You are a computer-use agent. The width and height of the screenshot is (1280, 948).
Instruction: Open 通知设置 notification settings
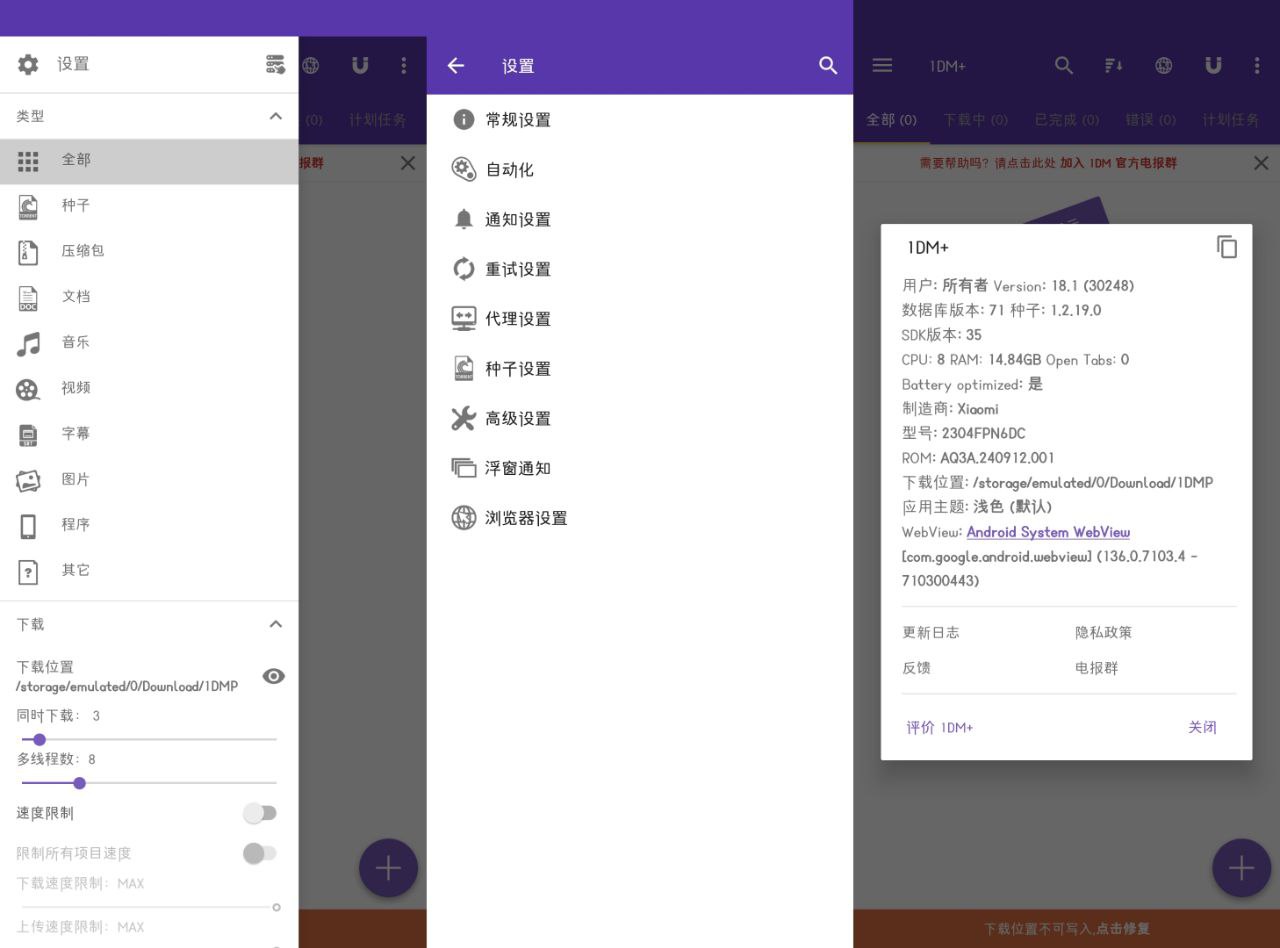point(640,220)
